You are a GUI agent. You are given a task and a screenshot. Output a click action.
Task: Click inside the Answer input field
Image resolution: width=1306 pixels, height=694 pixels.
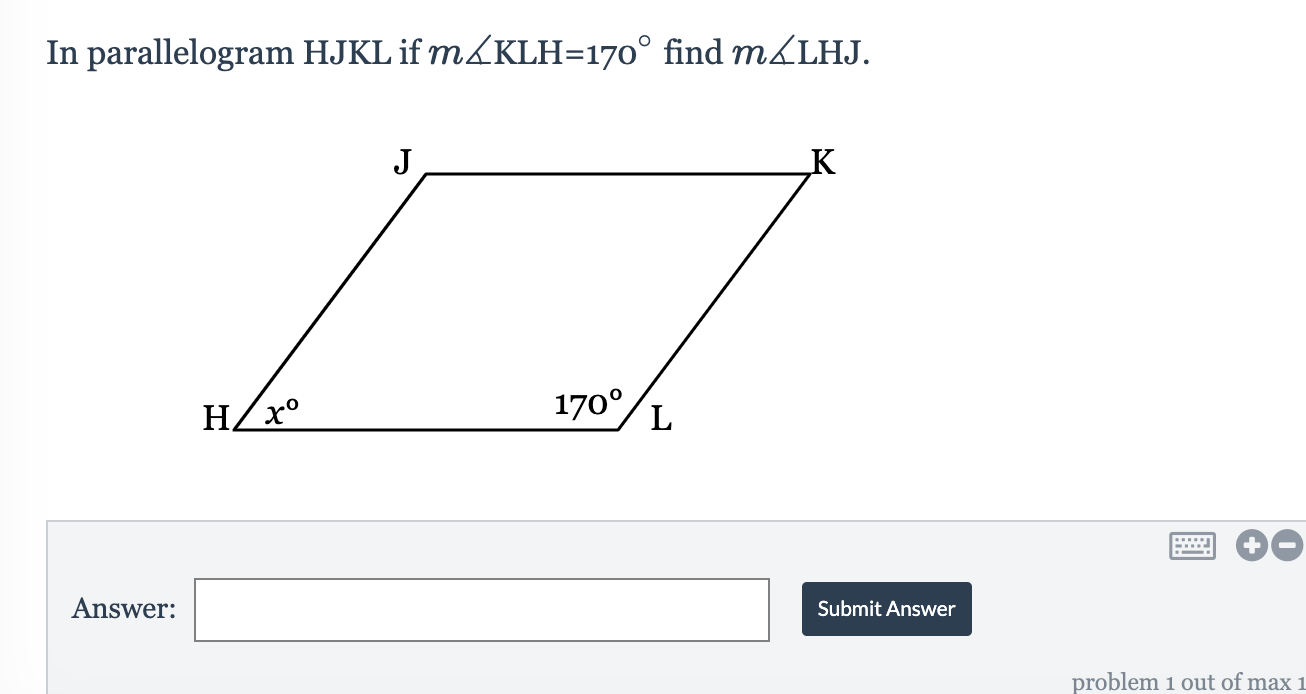pos(482,608)
